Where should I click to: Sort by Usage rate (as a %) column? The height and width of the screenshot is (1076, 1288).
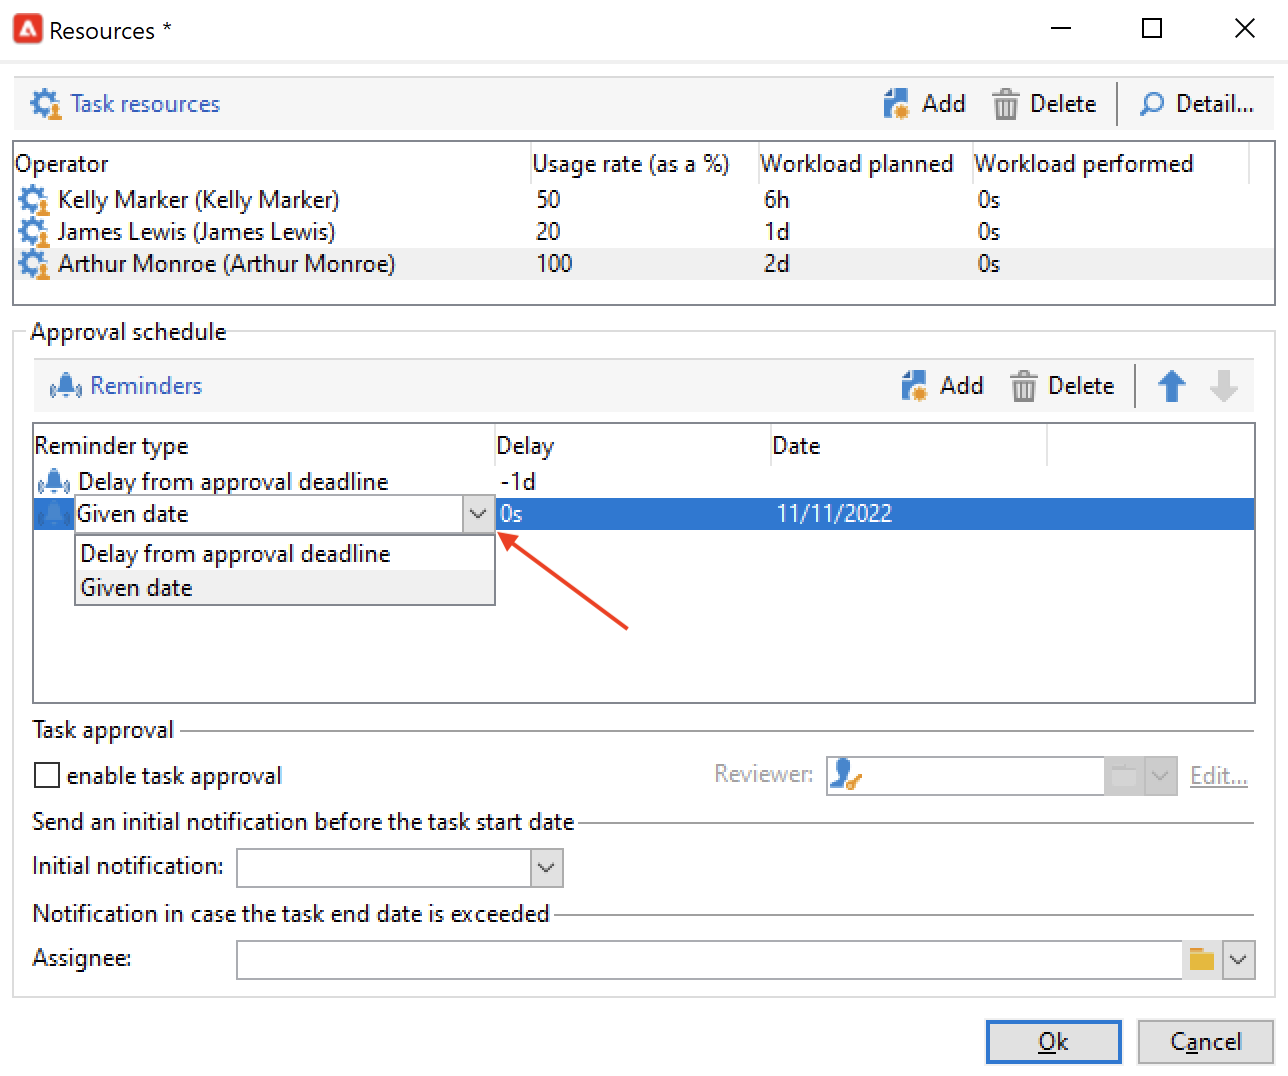(x=644, y=164)
